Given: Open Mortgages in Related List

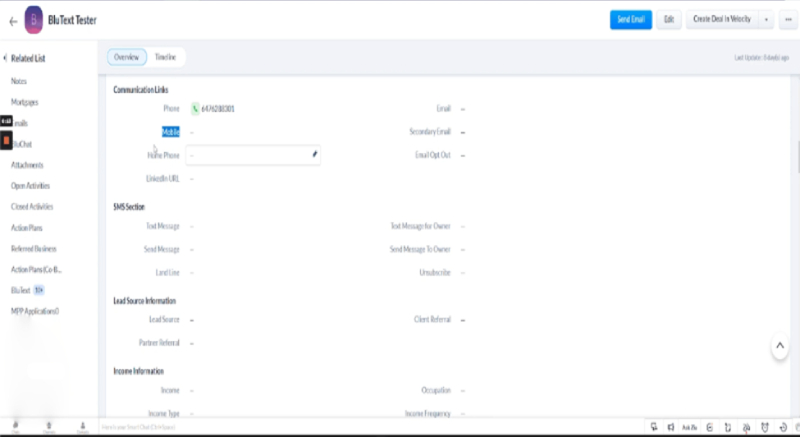Looking at the screenshot, I should coord(24,102).
